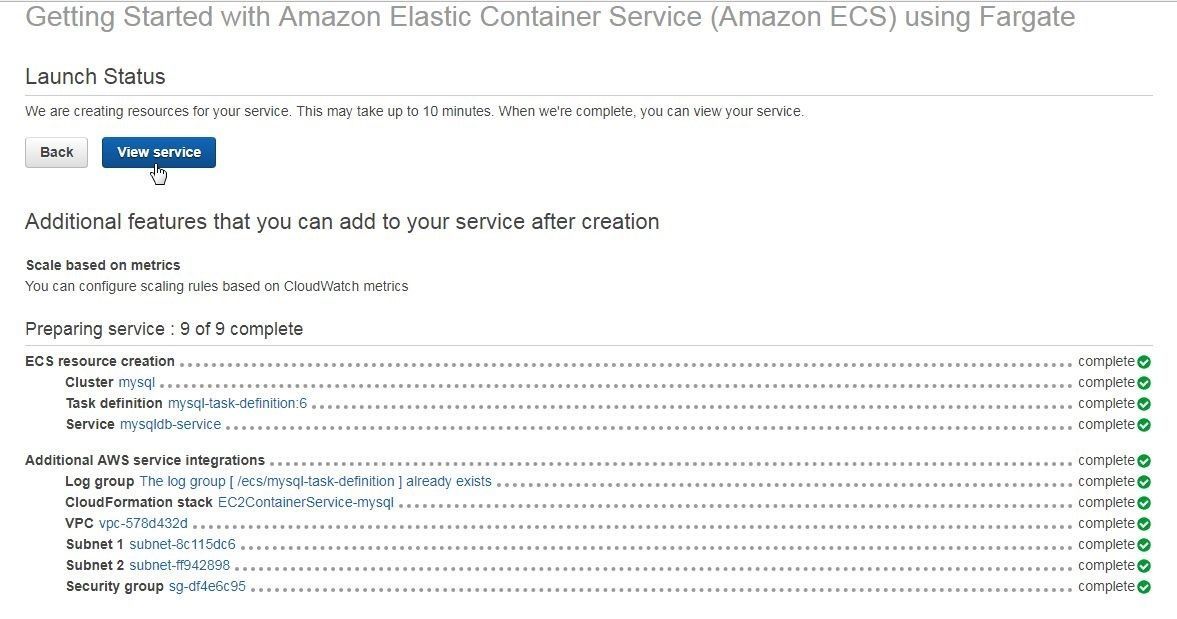
Task: Click green check for Additional AWS service integrations
Action: tap(1144, 461)
